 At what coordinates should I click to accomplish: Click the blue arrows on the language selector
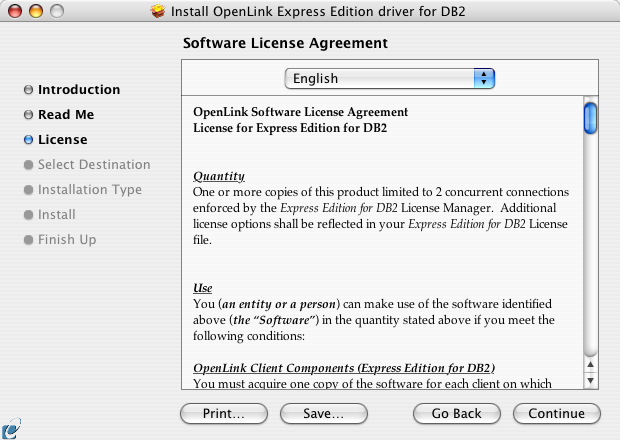484,78
